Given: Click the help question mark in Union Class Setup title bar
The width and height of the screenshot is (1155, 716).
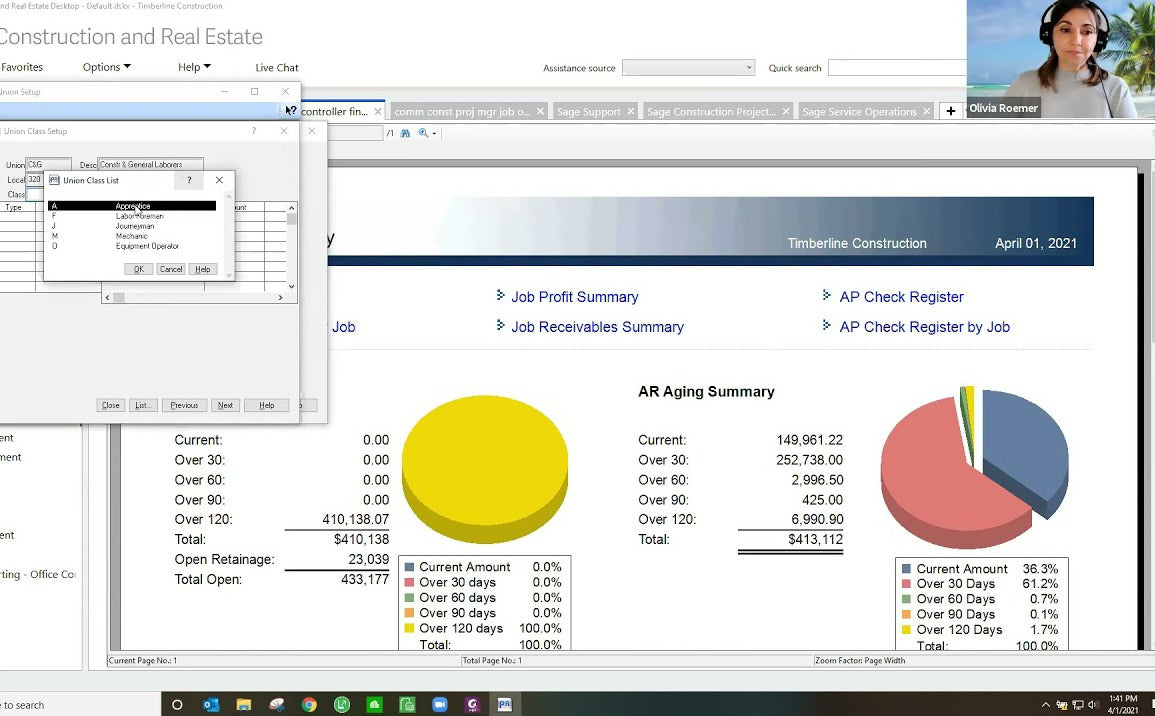Looking at the screenshot, I should pos(254,131).
